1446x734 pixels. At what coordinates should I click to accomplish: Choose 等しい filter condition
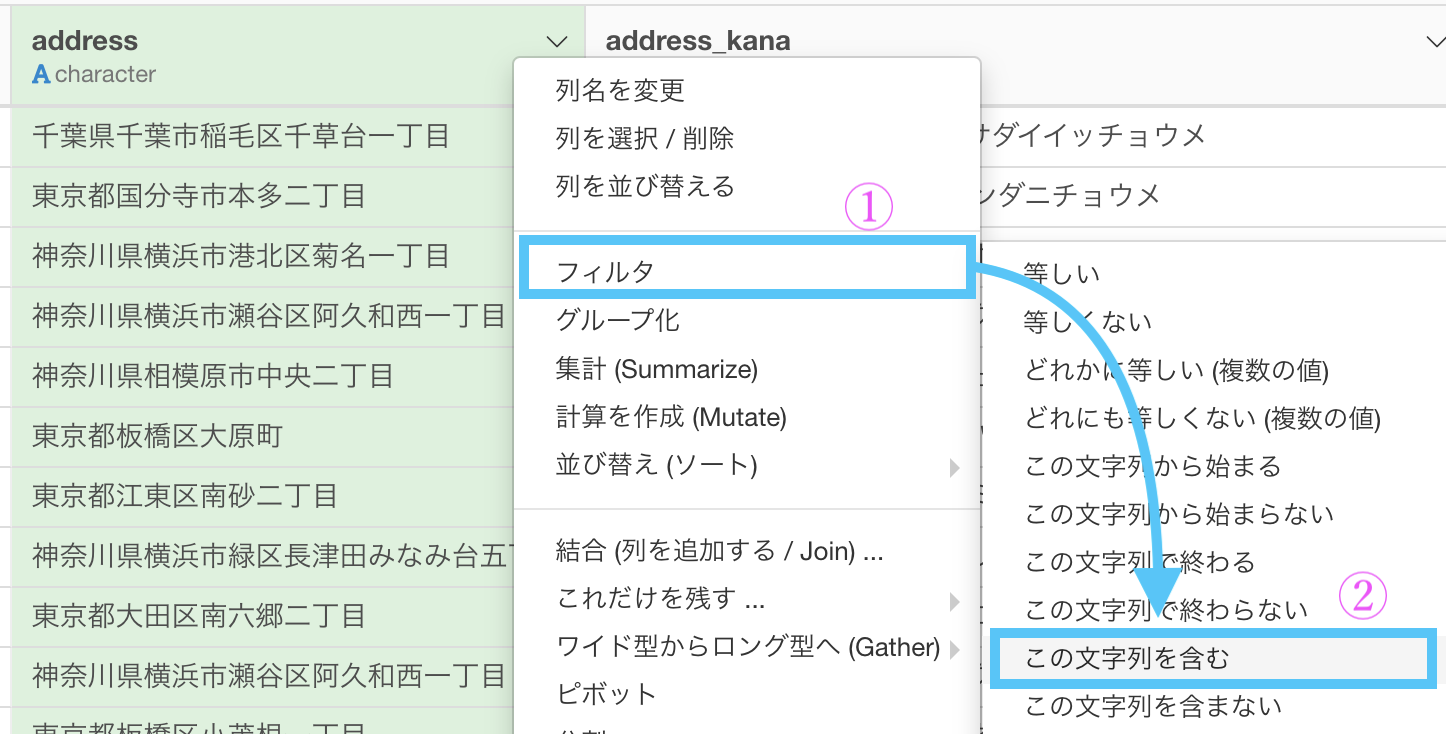pos(1061,275)
